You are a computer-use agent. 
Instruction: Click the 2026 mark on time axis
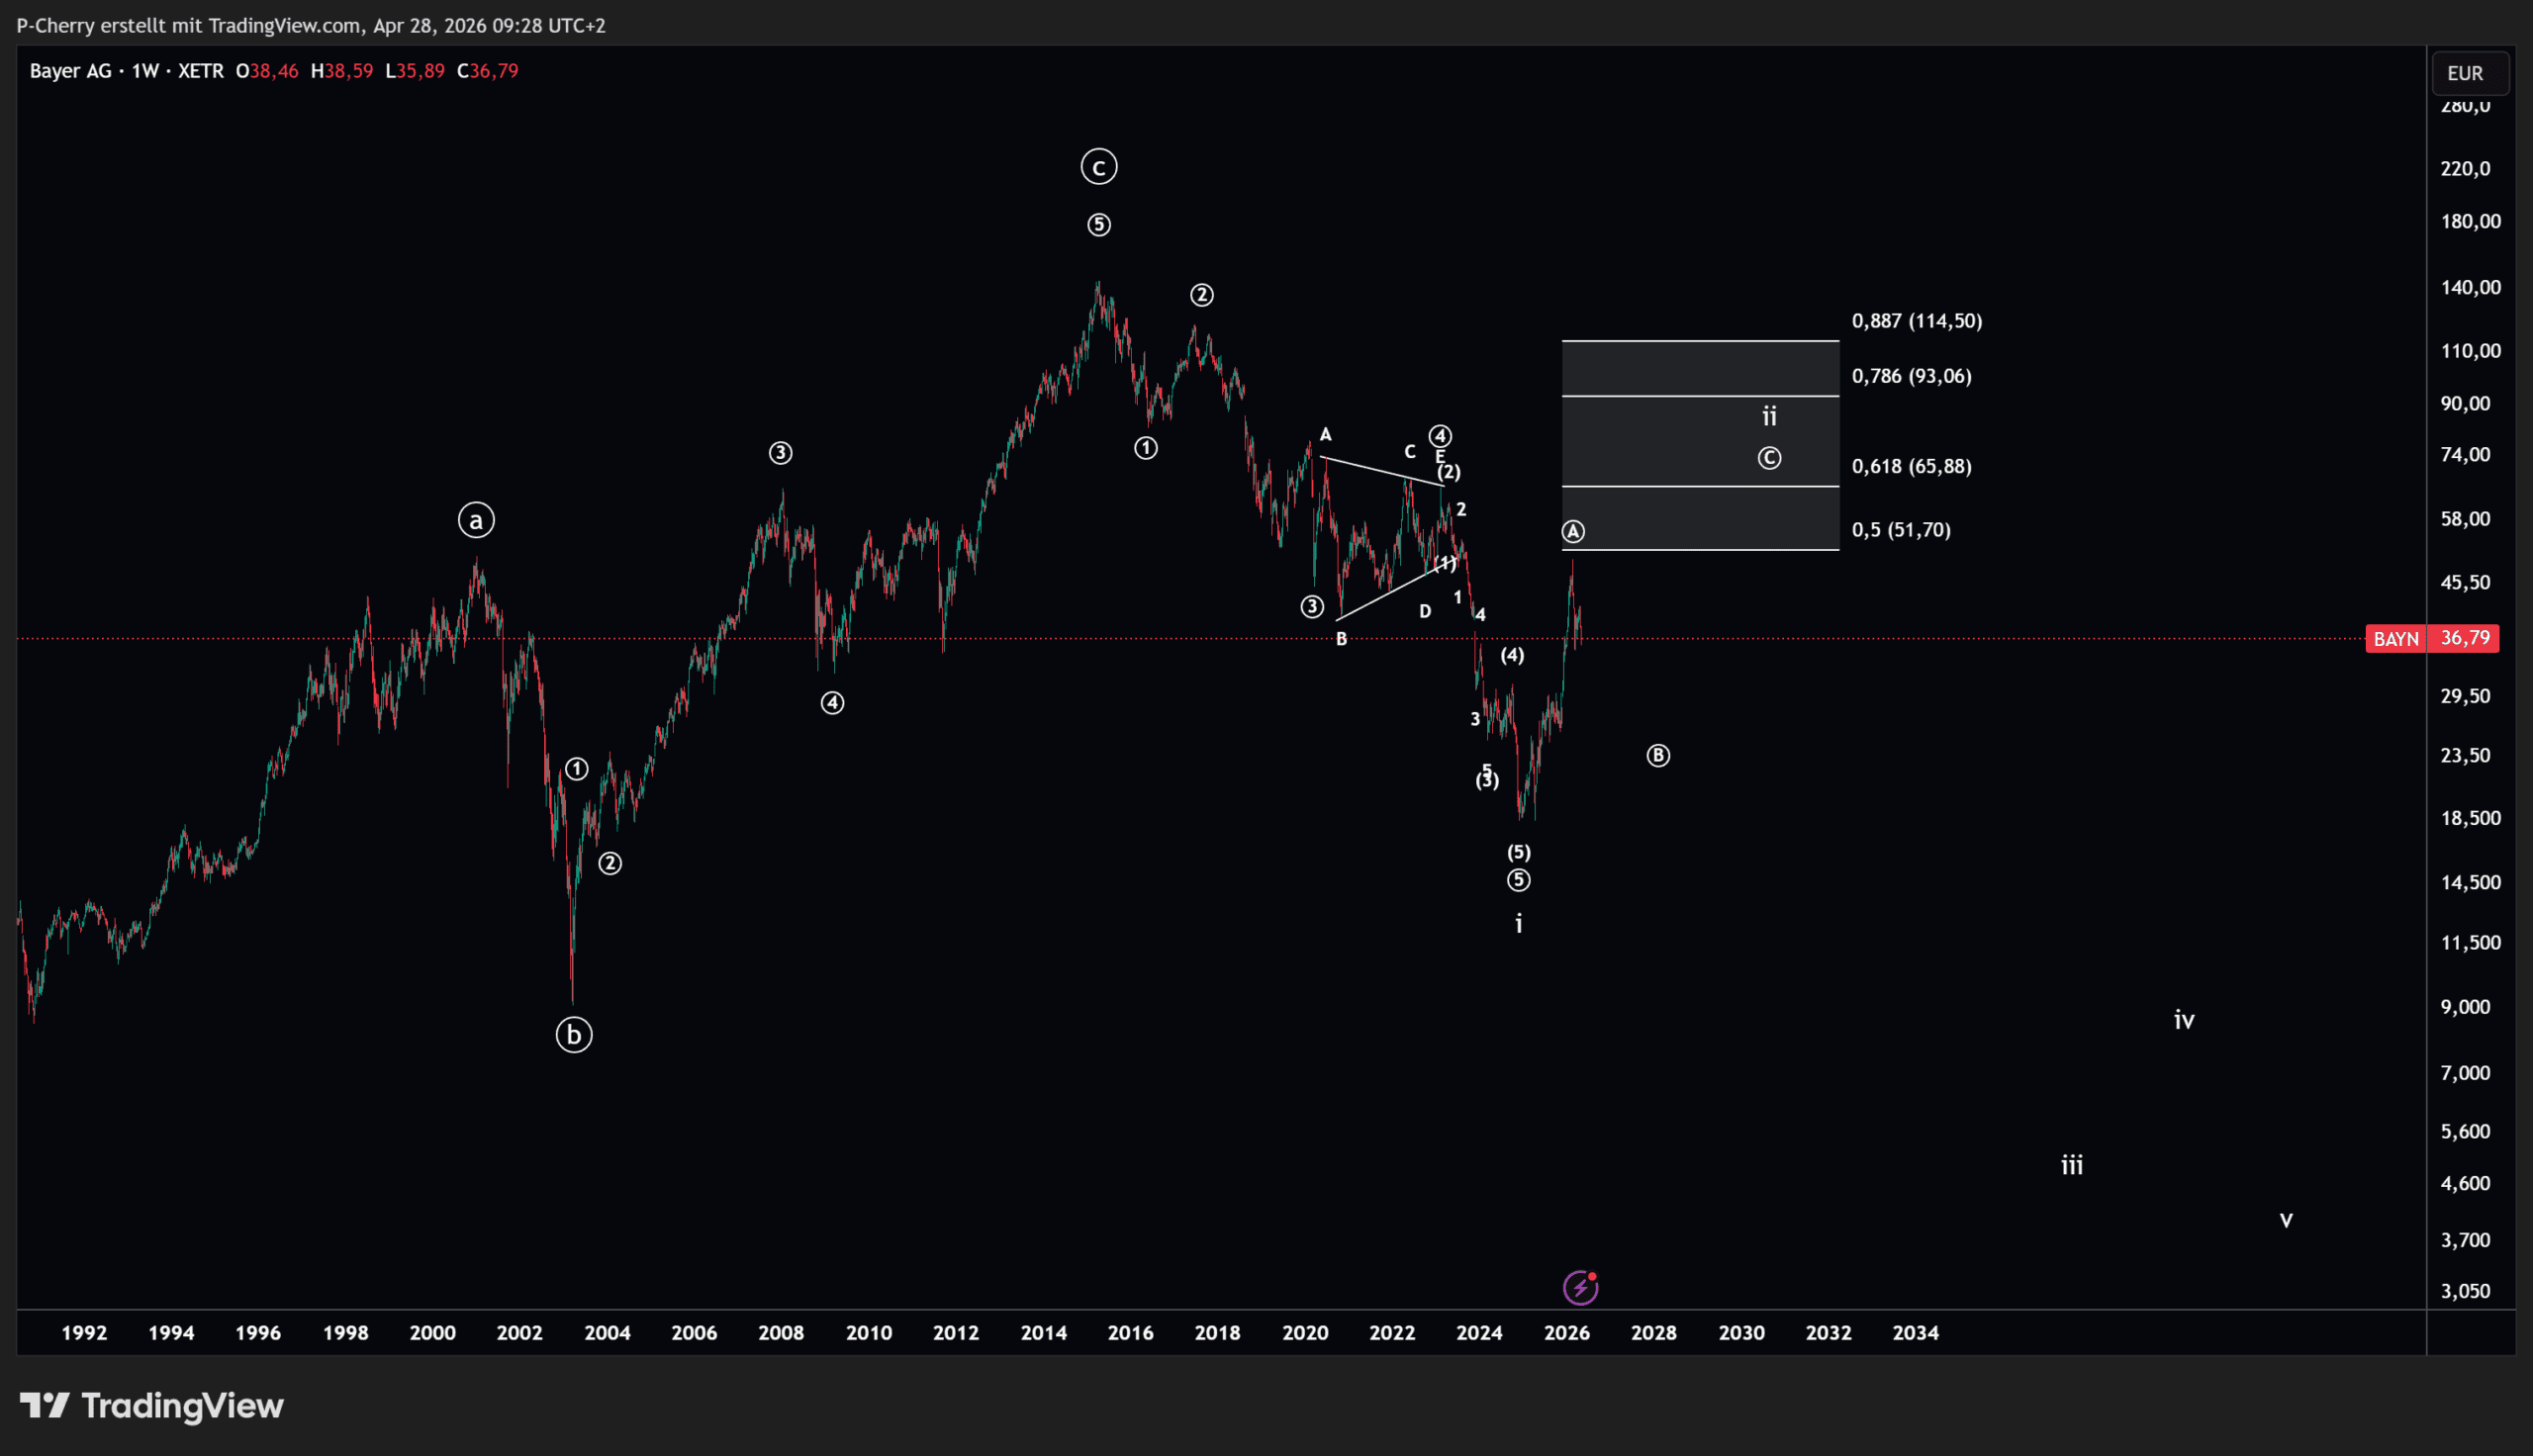[1566, 1333]
